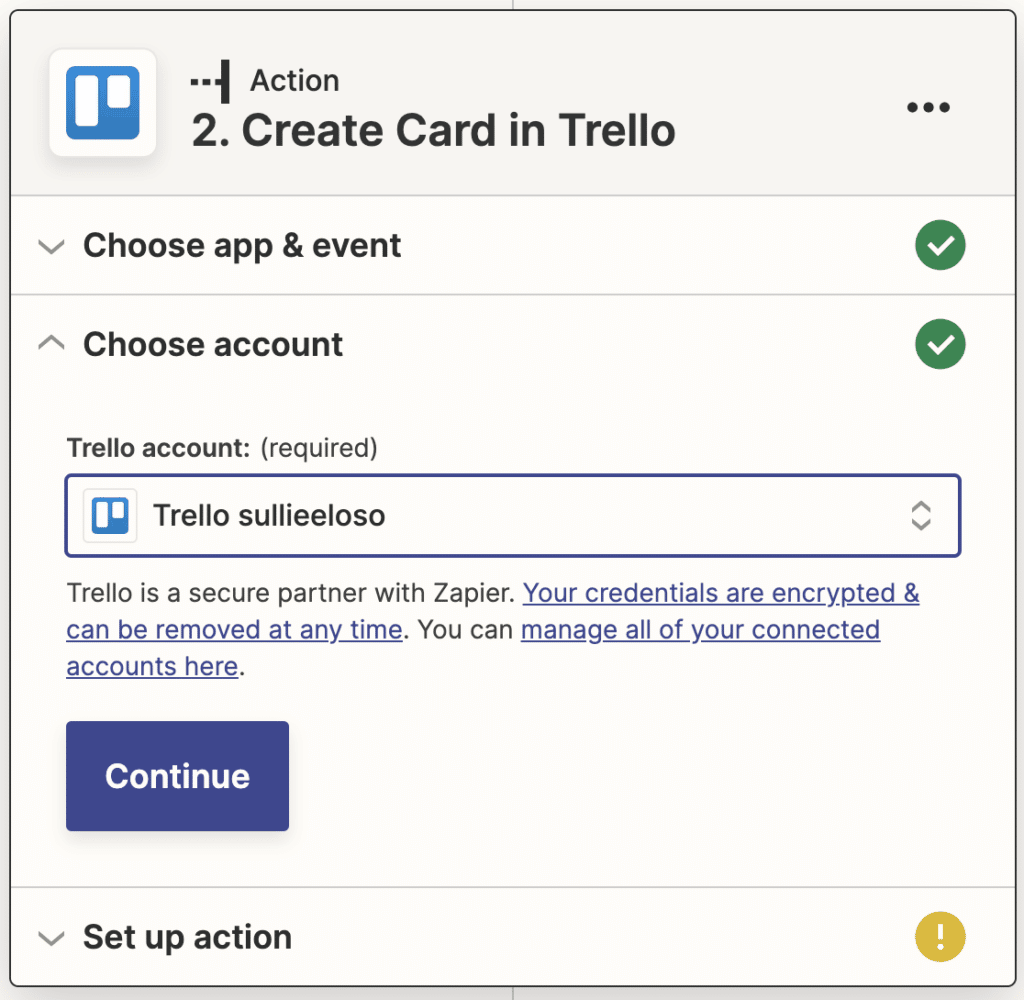The image size is (1024, 1000).
Task: Open the three-dot options menu
Action: [x=928, y=107]
